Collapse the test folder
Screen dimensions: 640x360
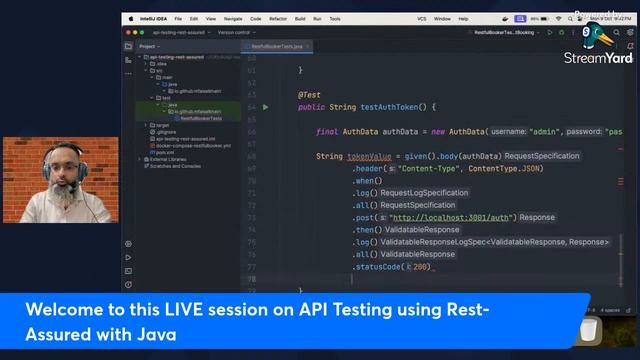[152, 98]
